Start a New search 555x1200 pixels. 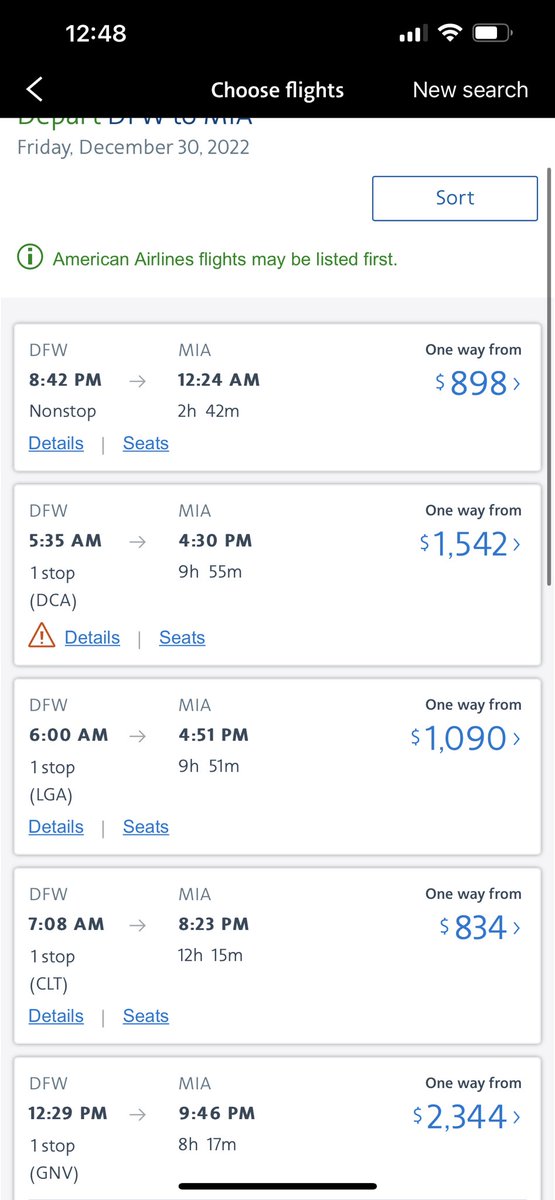[470, 89]
